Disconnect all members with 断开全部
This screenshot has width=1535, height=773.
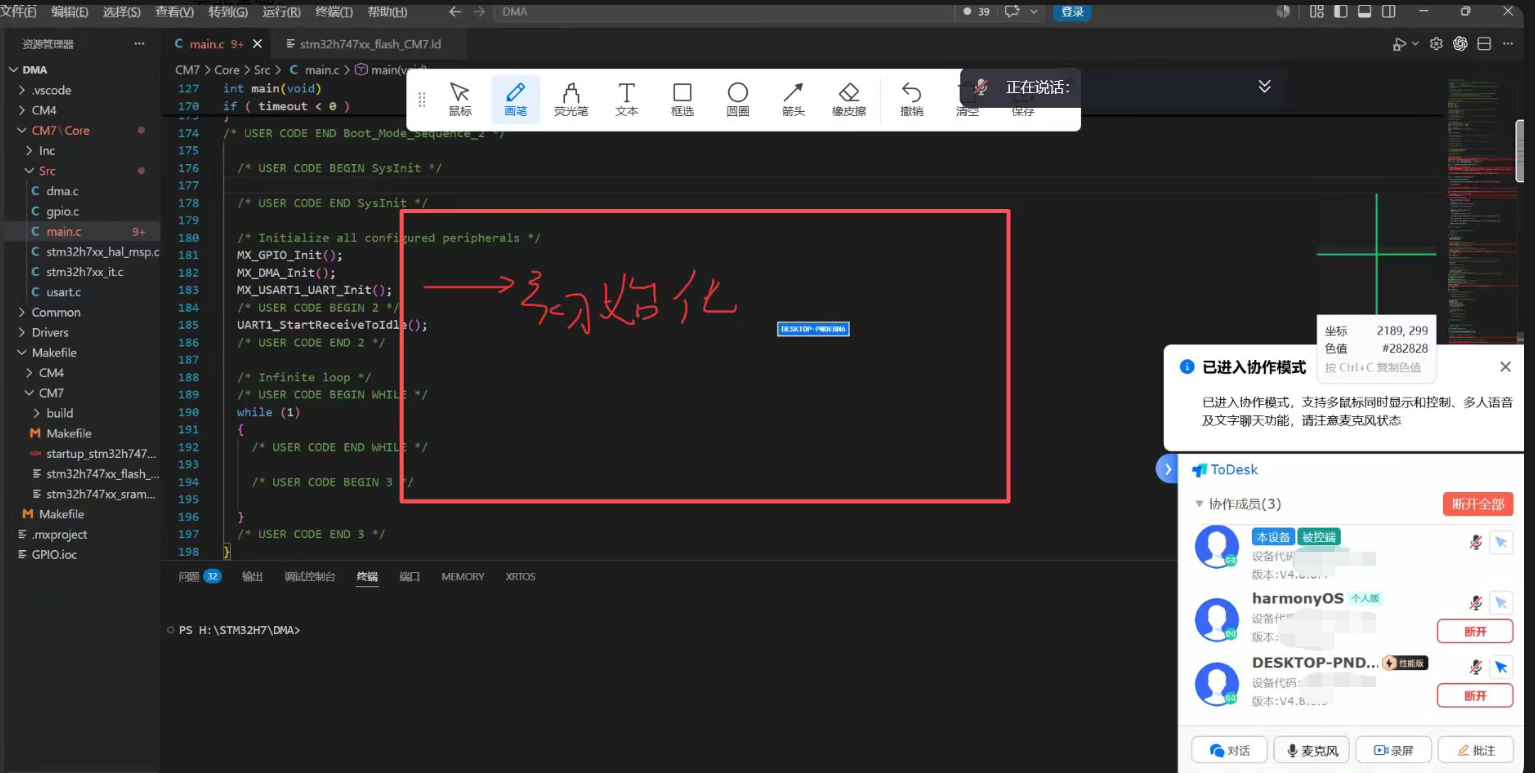click(1478, 504)
